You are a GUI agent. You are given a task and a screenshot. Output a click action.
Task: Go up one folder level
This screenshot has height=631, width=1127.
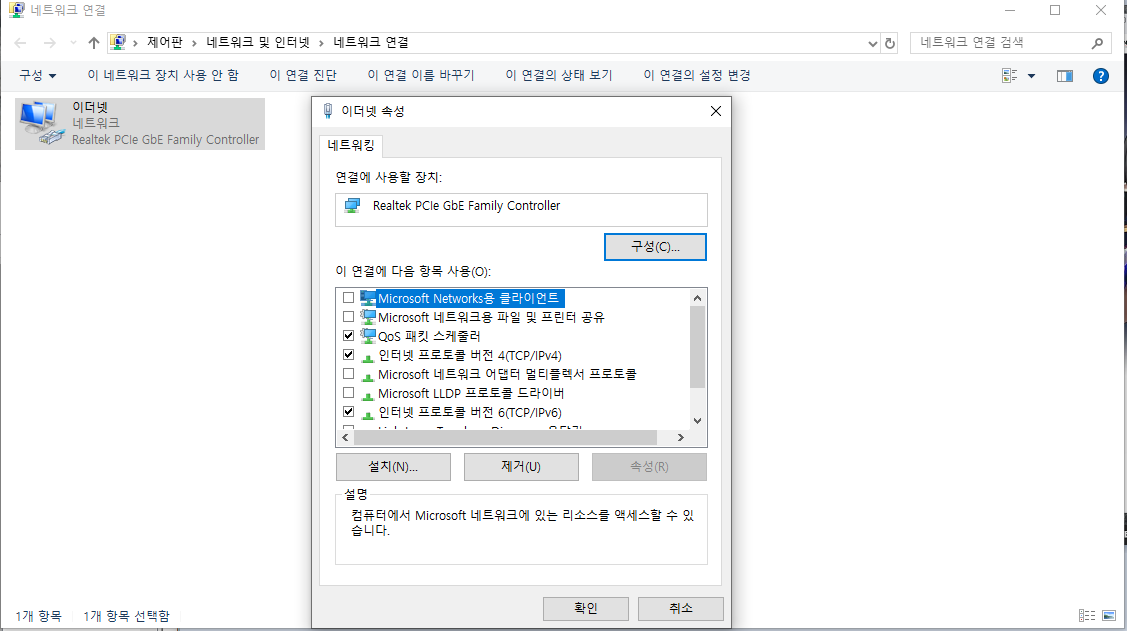(x=93, y=43)
